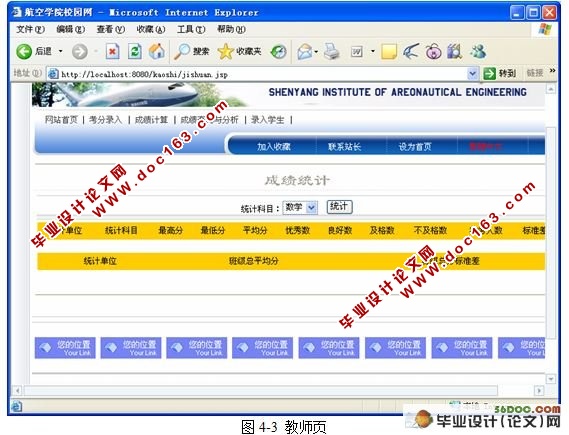569x435 pixels.
Task: Click the 最高分 column header
Action: pyautogui.click(x=171, y=230)
